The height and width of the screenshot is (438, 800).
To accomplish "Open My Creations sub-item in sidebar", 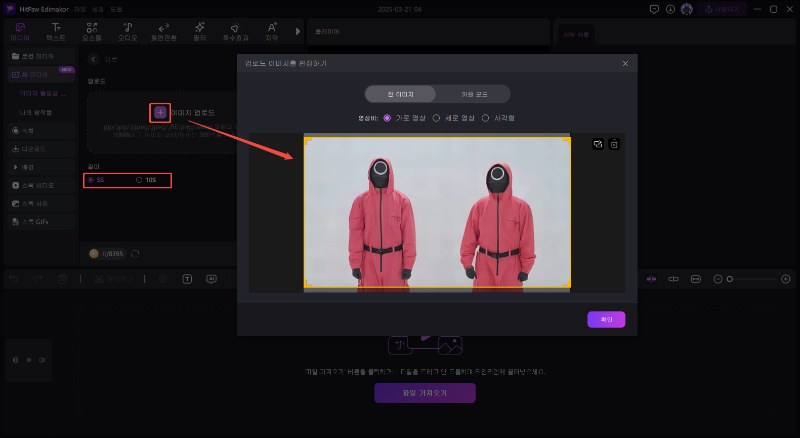I will pos(35,112).
